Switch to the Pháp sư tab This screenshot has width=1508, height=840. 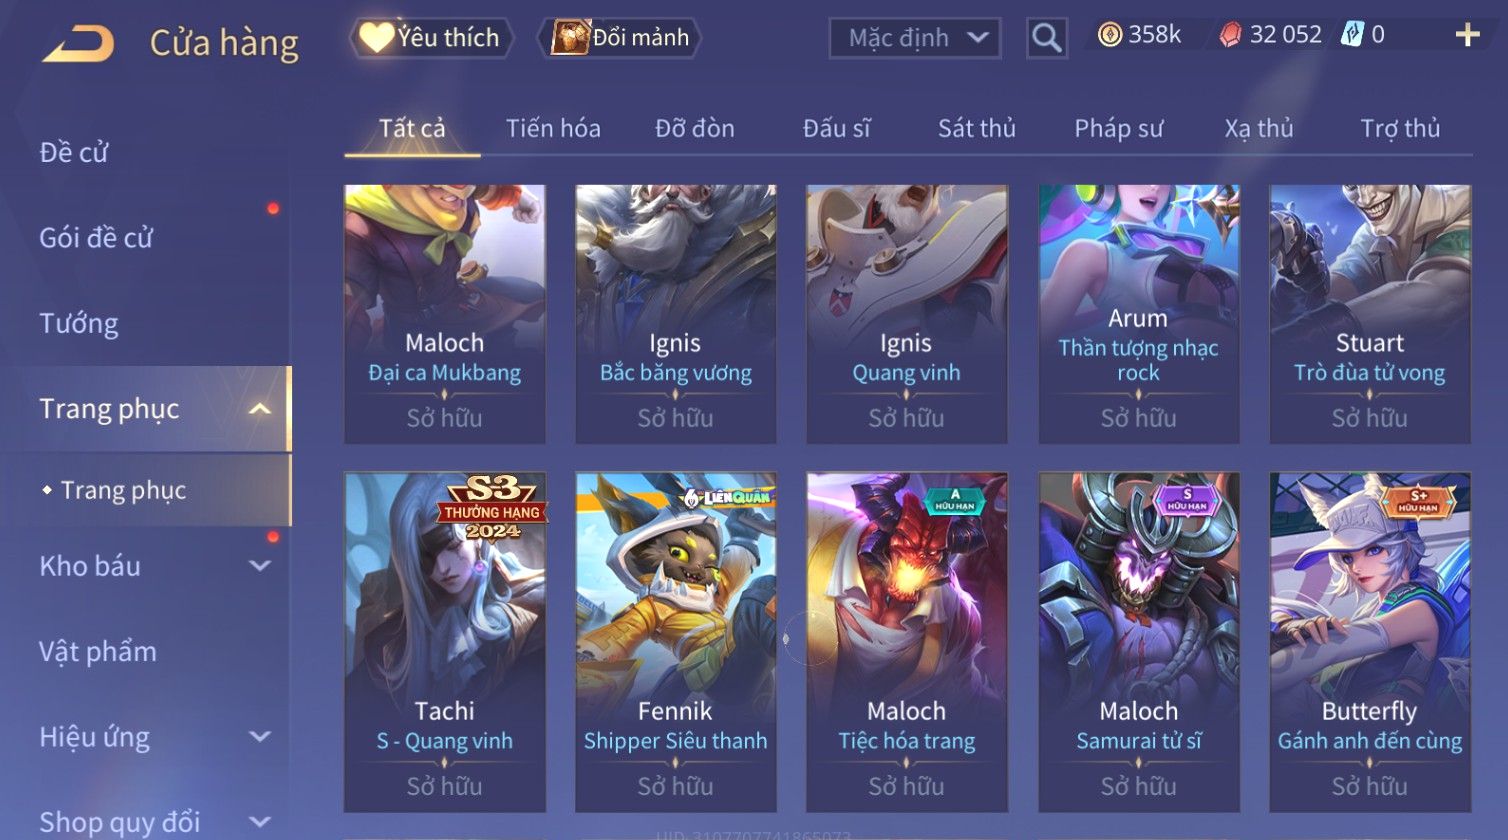(x=1119, y=128)
